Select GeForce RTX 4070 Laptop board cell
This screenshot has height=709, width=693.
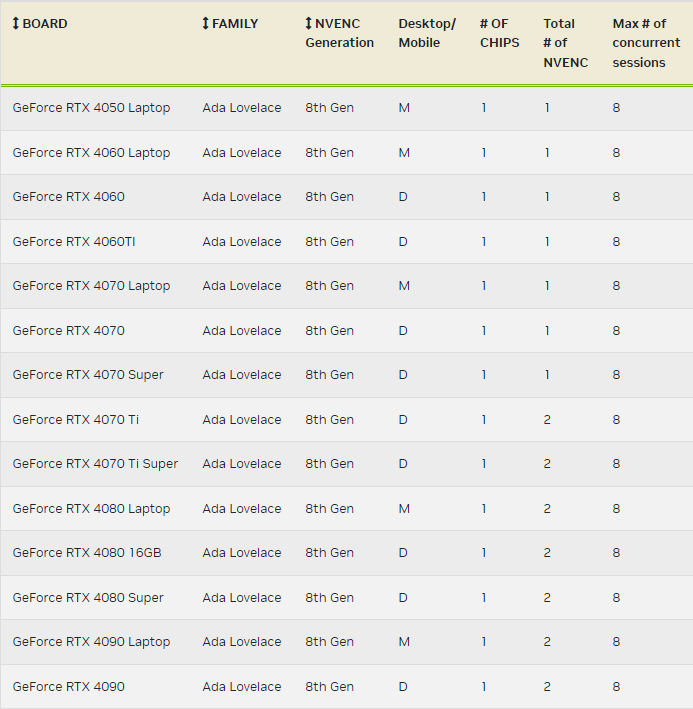(x=91, y=286)
